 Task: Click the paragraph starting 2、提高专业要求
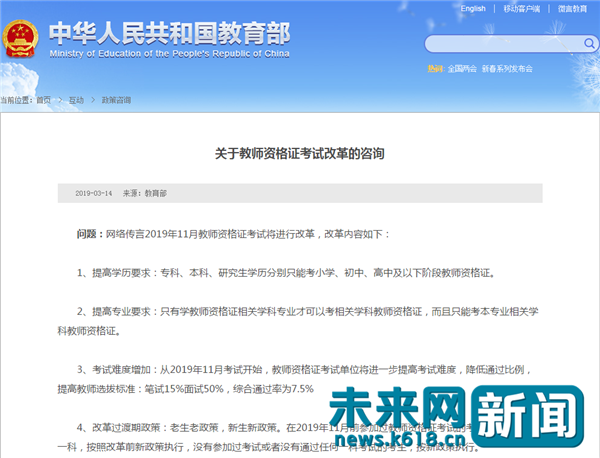[298, 321]
